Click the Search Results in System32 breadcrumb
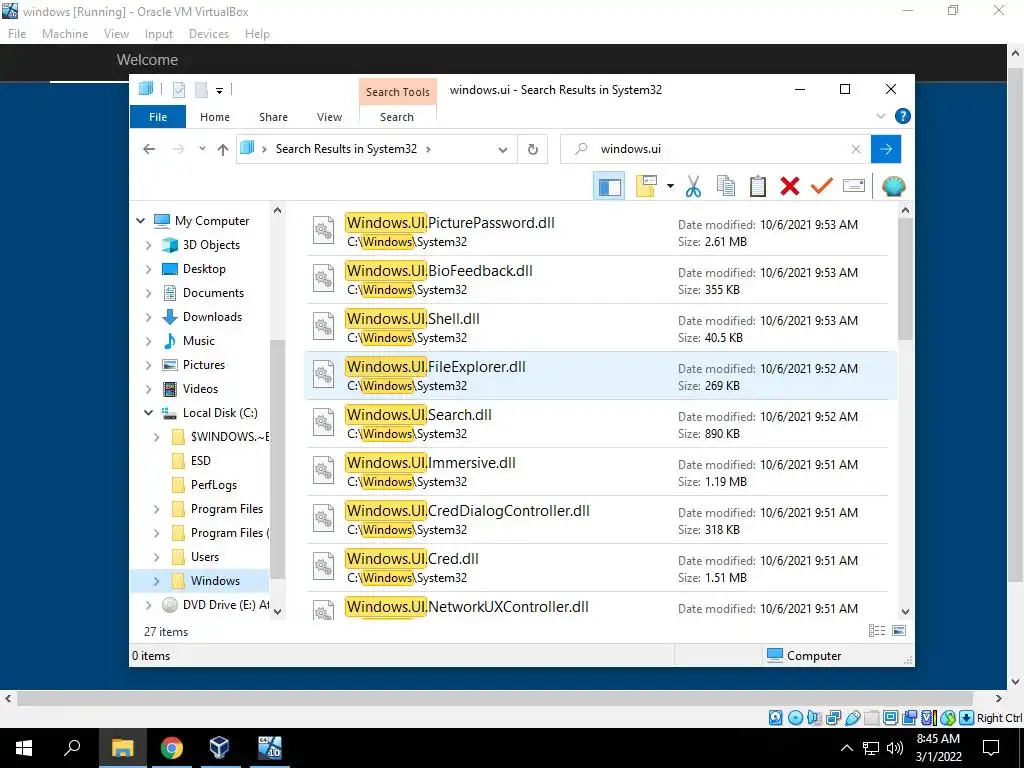 346,149
